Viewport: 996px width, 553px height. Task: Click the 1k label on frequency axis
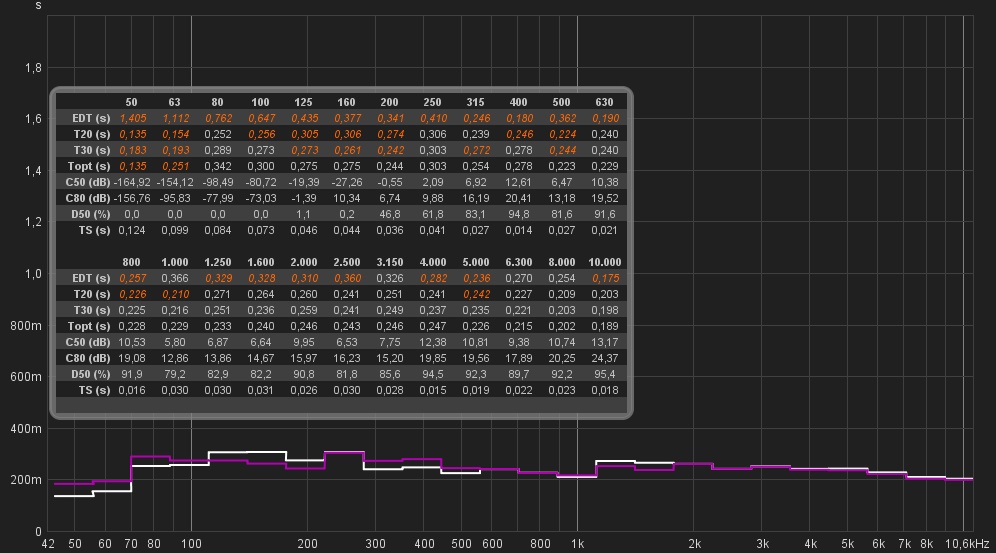[x=577, y=543]
